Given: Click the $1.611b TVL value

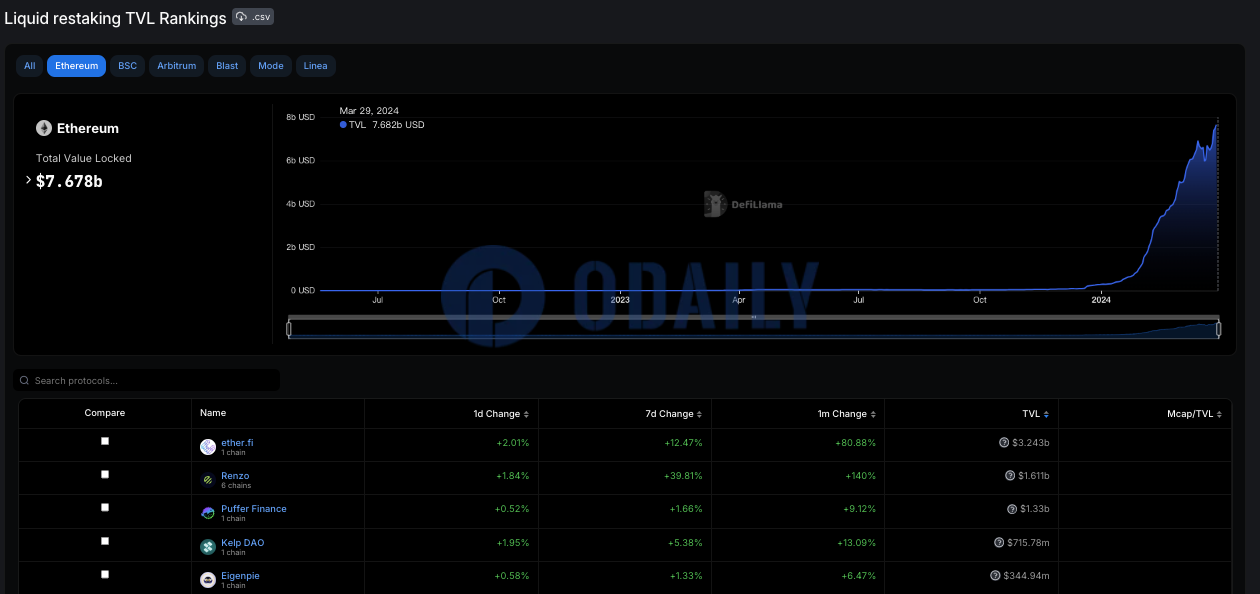Looking at the screenshot, I should 1034,476.
